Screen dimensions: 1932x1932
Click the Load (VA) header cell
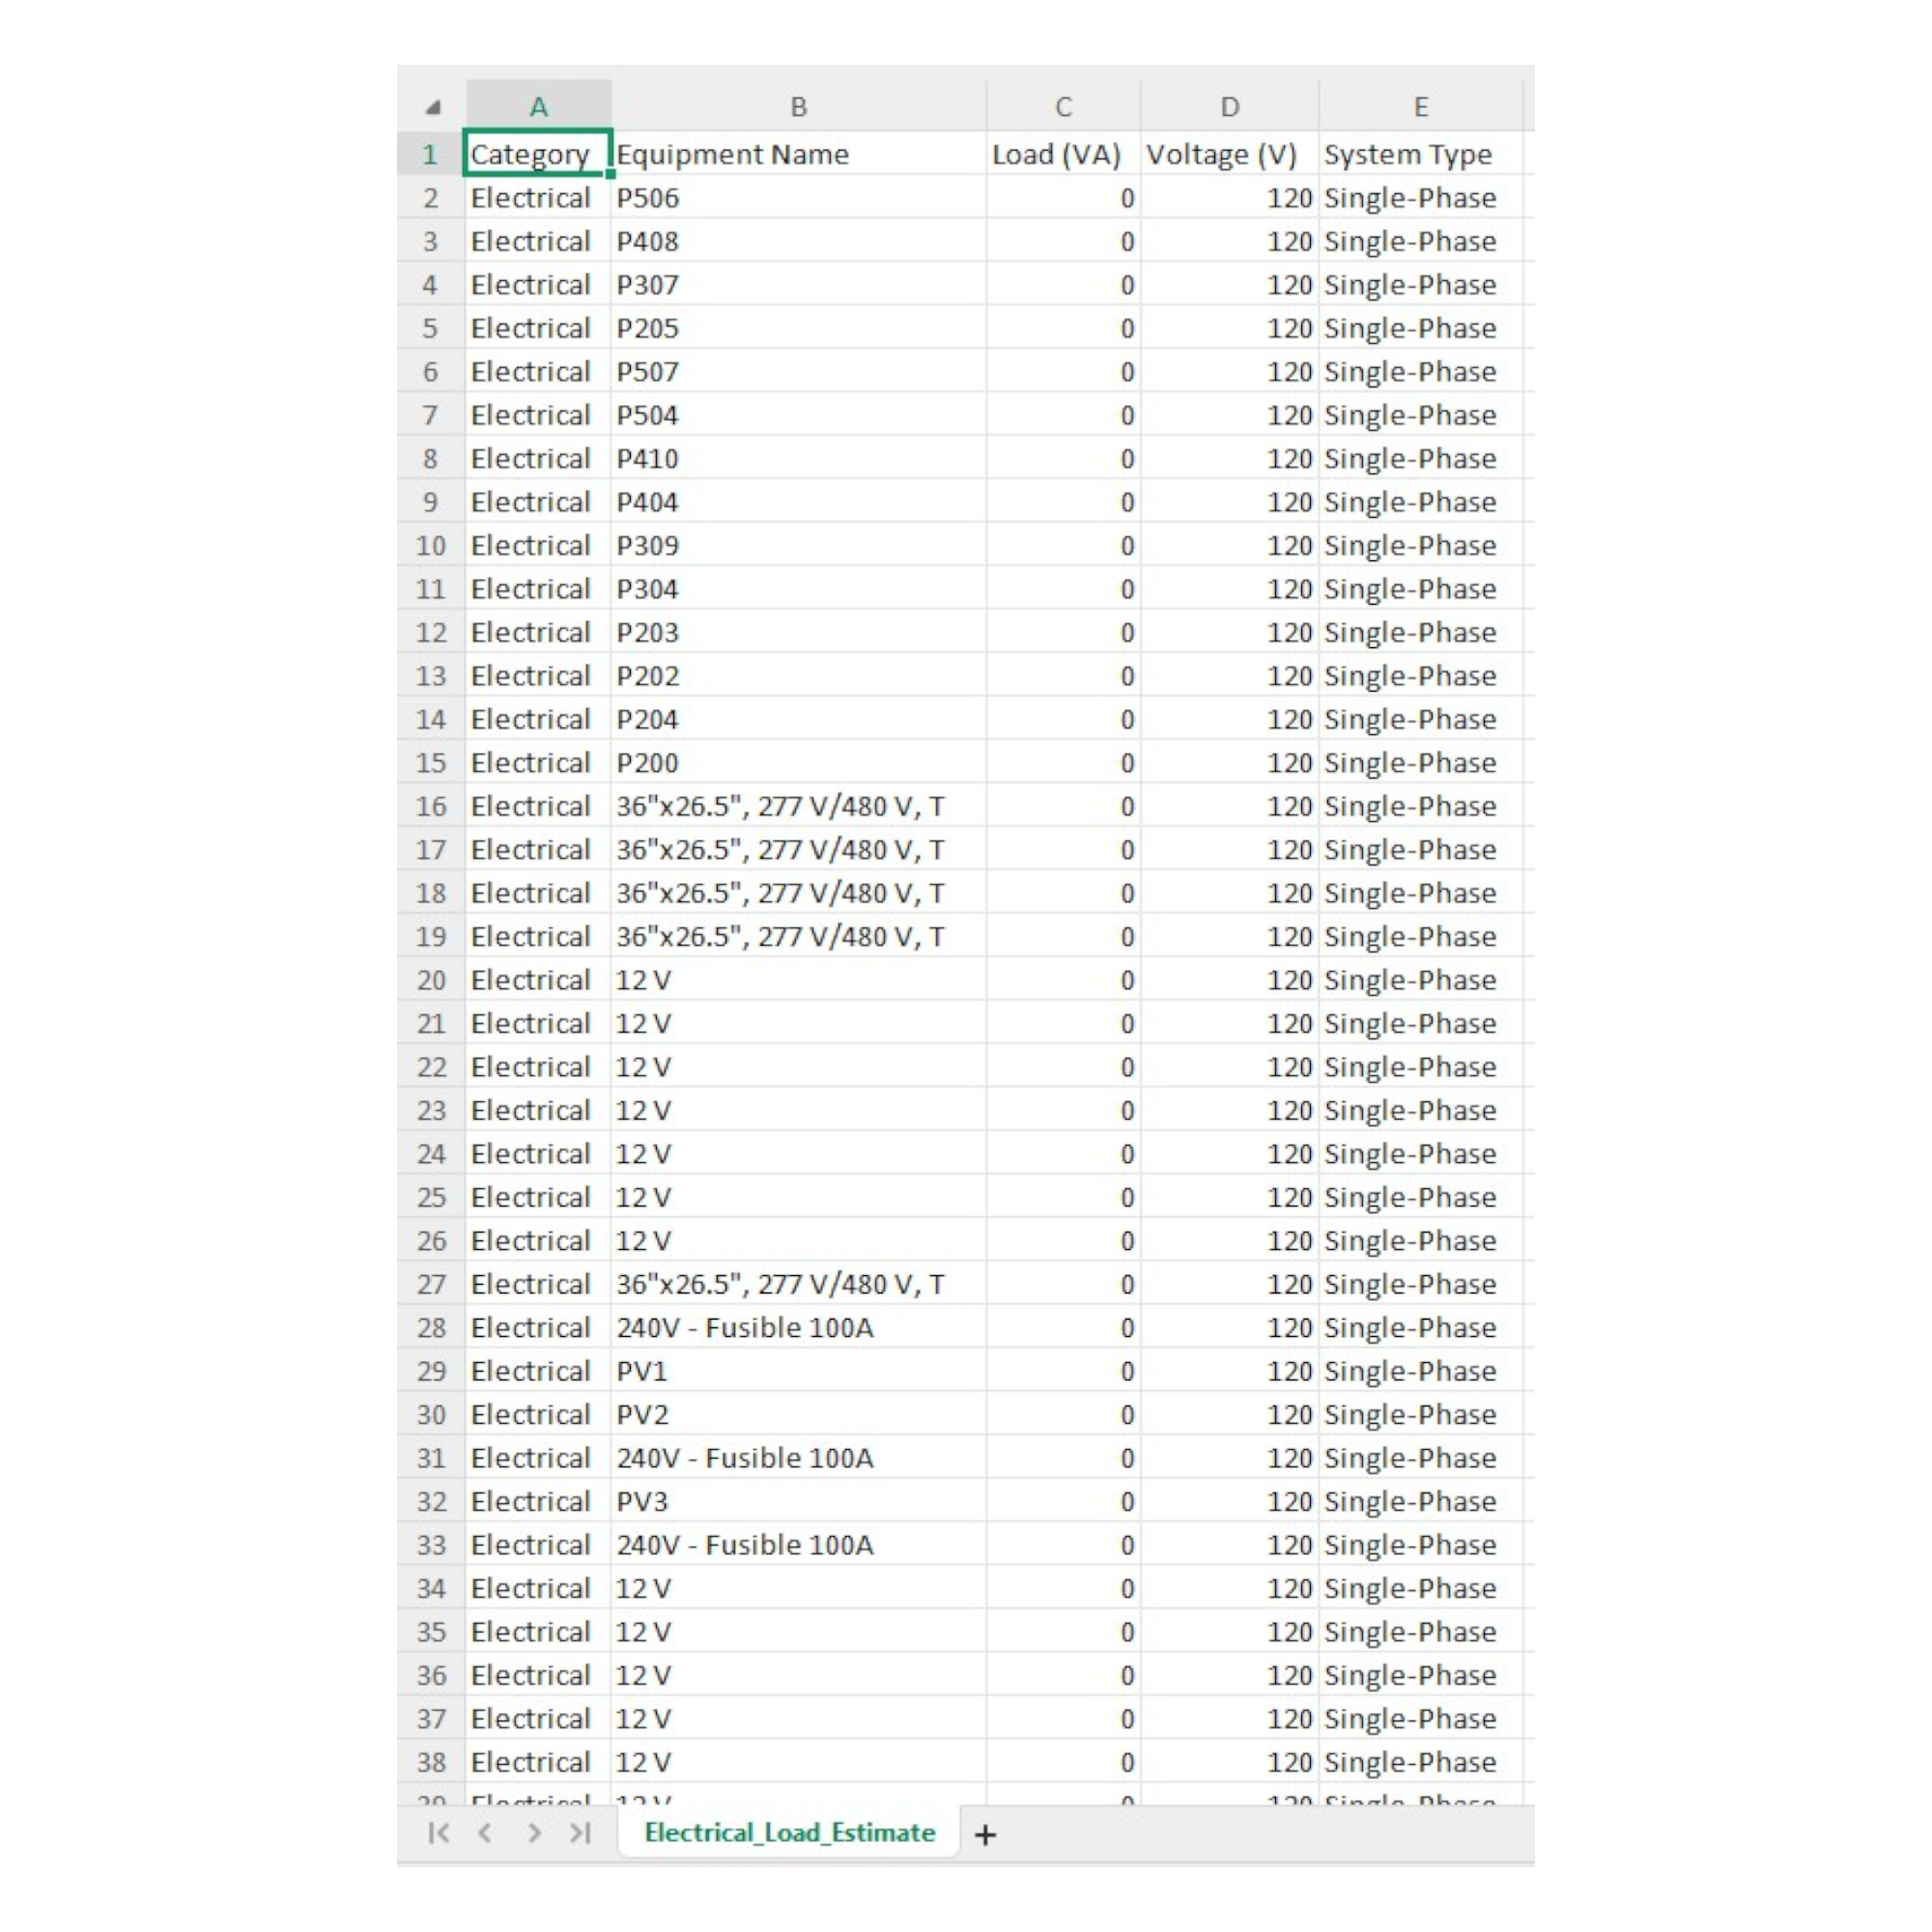tap(1063, 154)
